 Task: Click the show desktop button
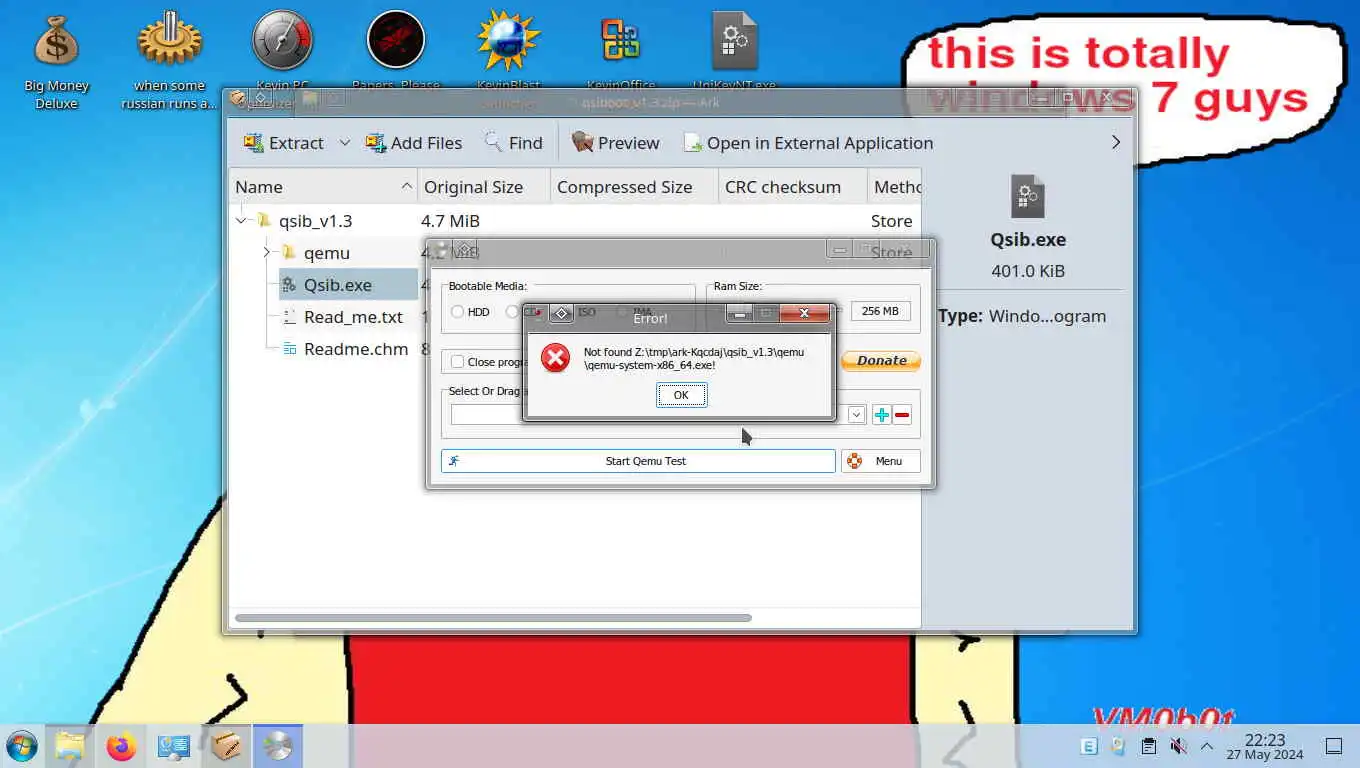(1333, 746)
